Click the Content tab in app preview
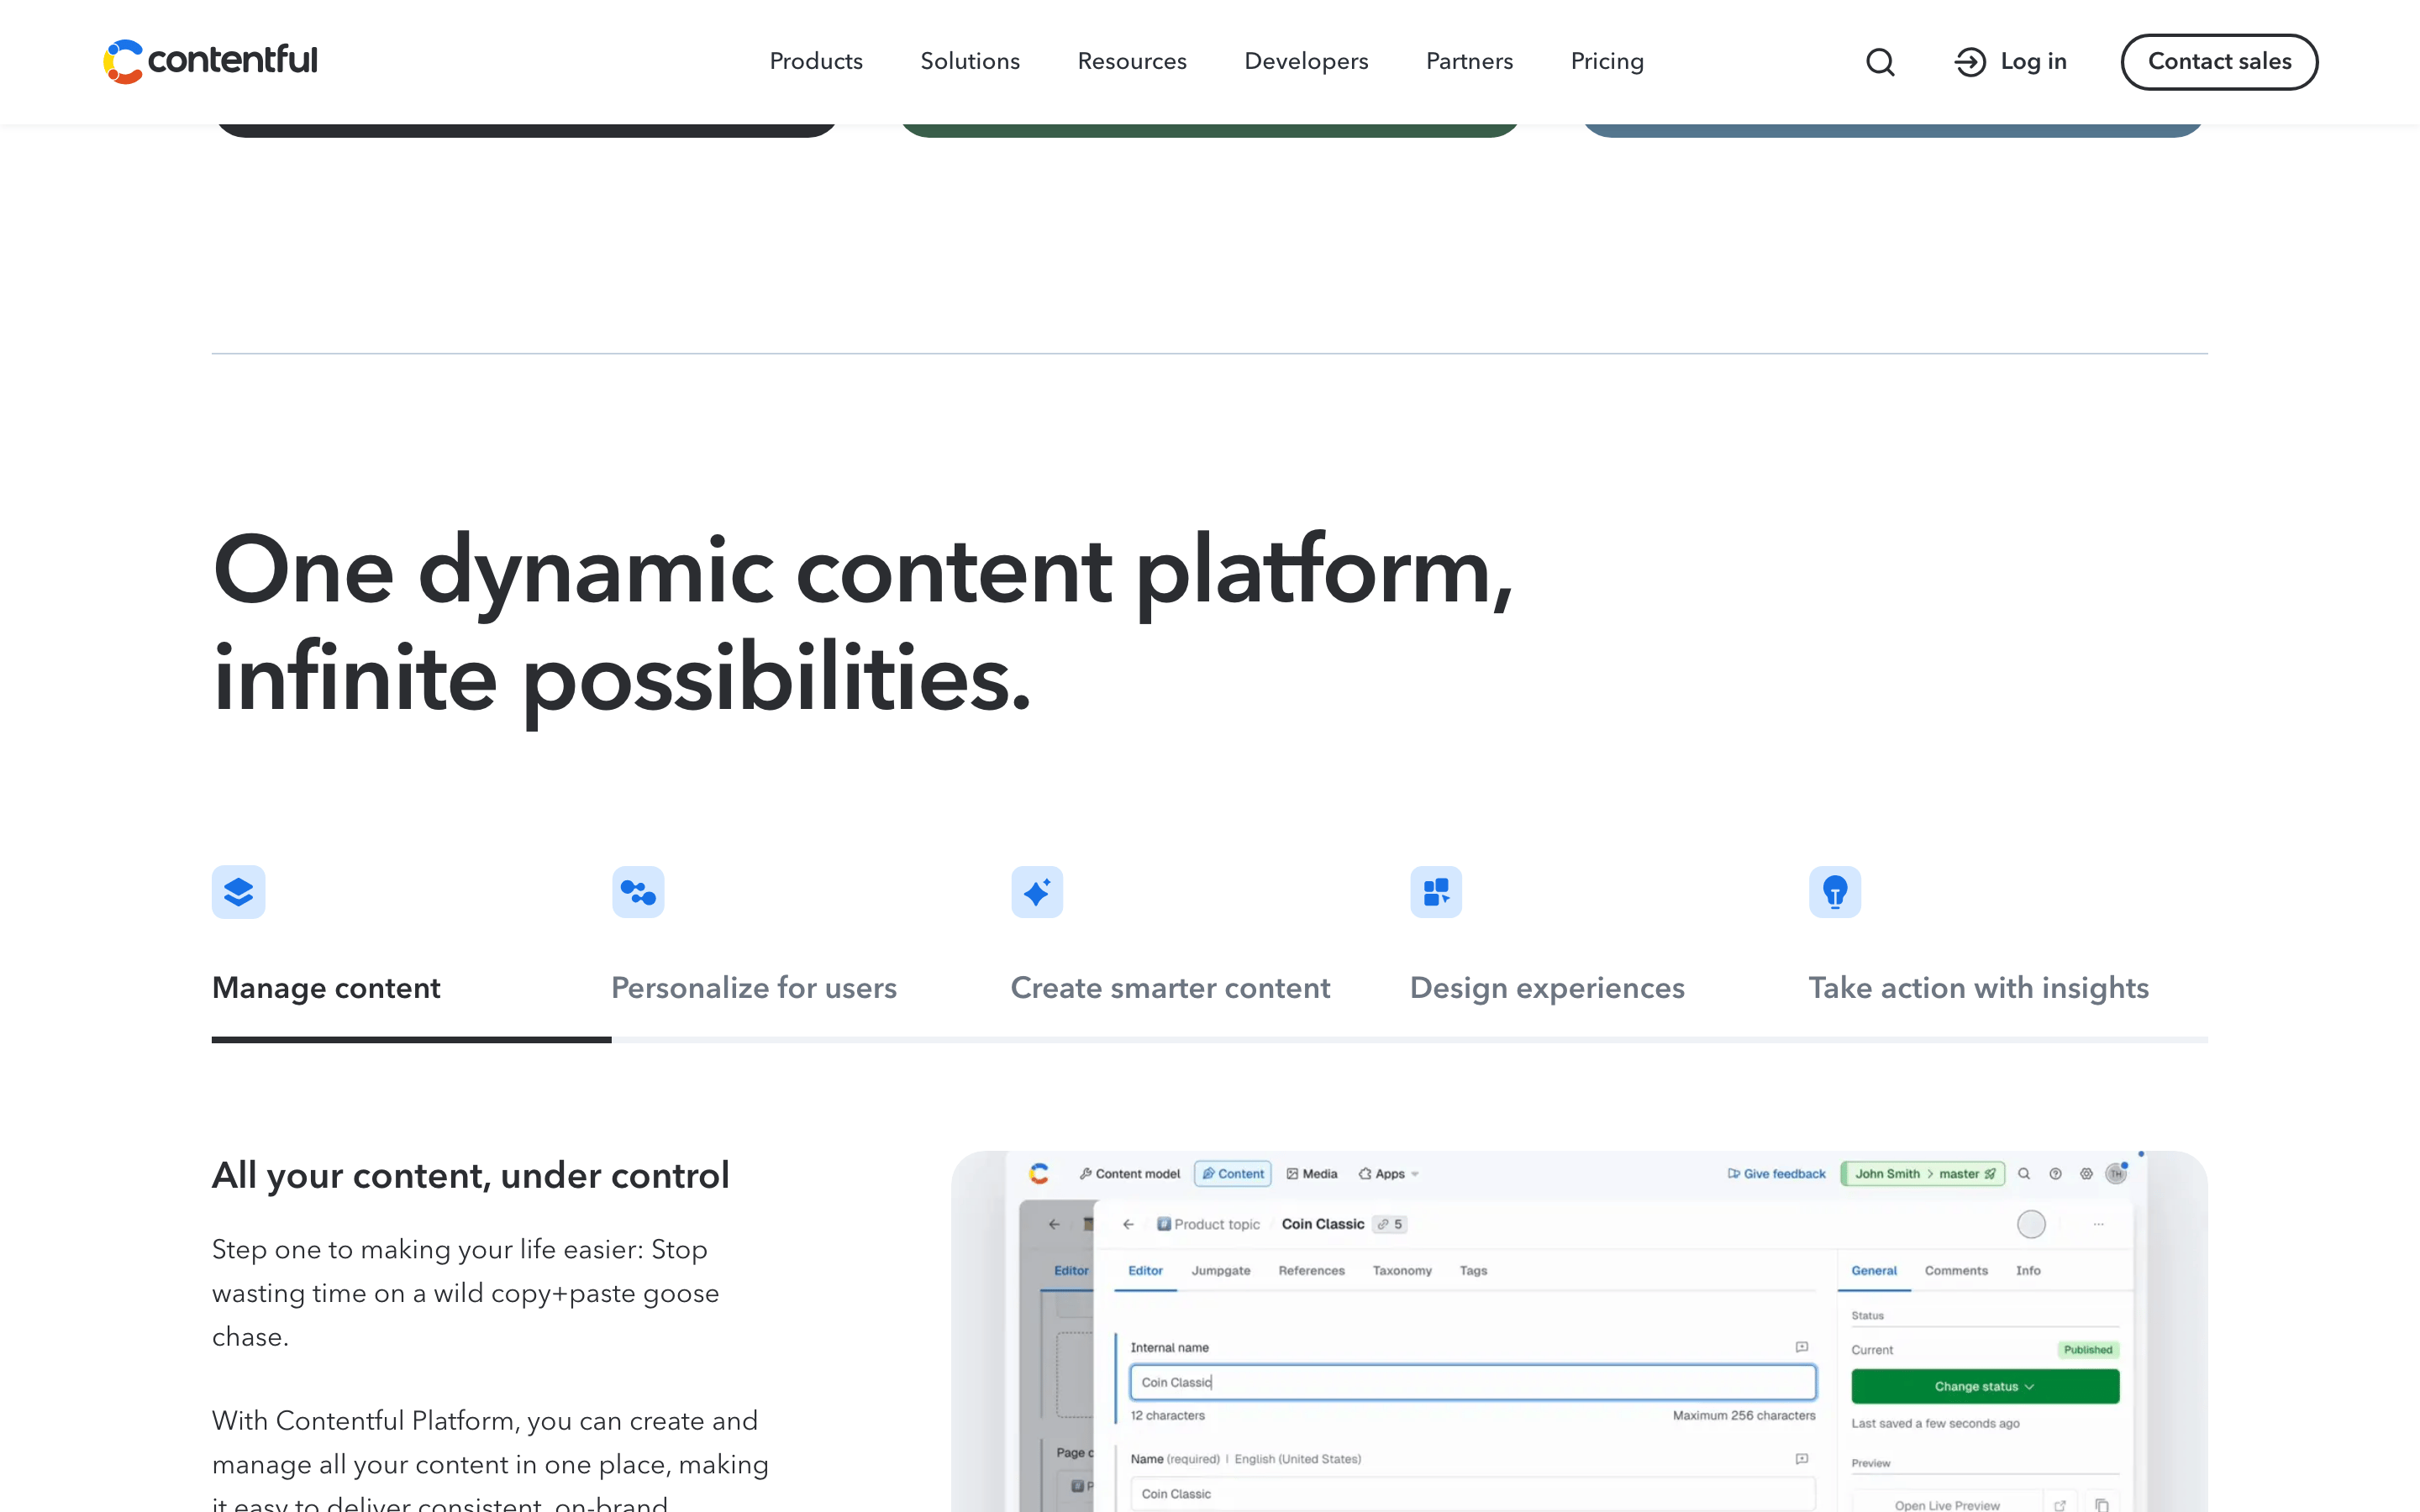 [x=1232, y=1174]
